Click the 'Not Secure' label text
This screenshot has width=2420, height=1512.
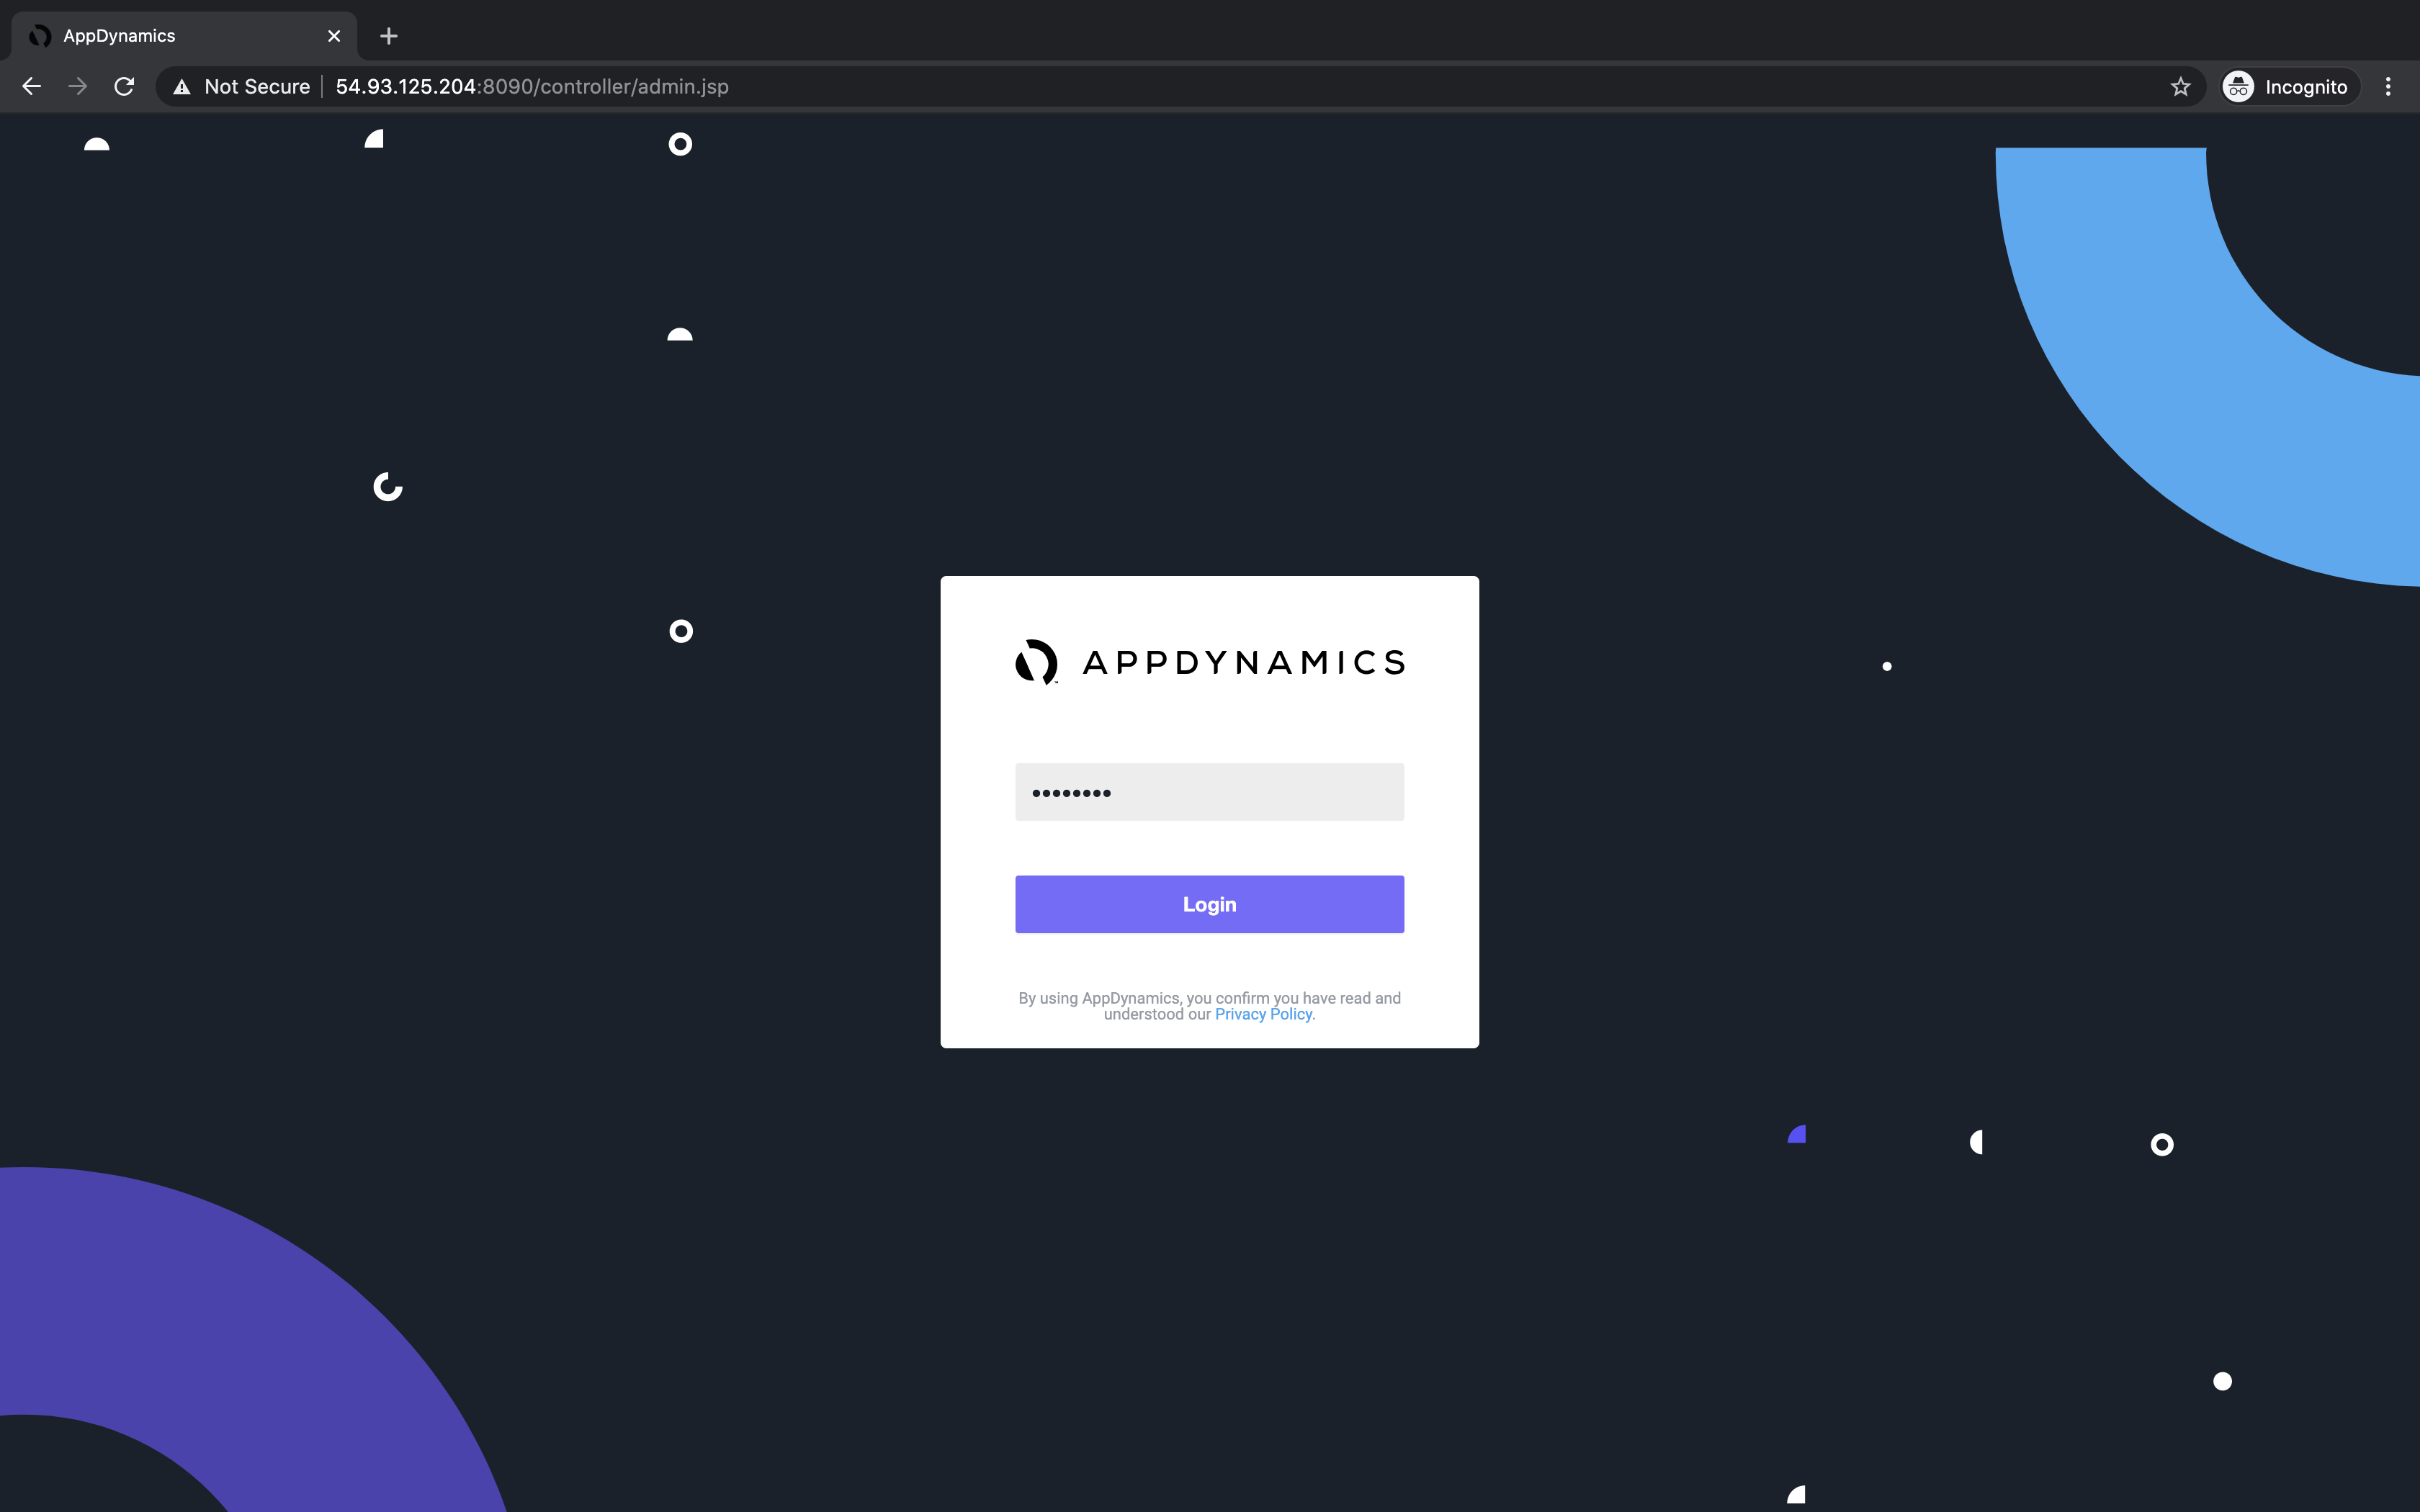257,87
